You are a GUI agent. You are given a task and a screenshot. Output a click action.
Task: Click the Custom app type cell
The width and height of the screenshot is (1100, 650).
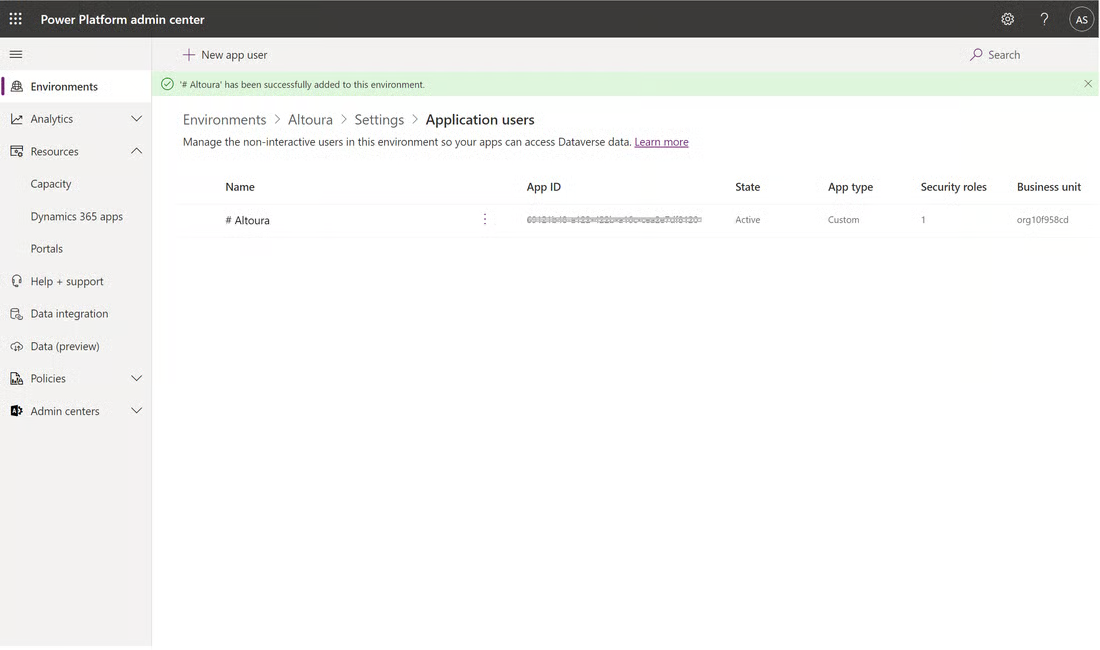tap(843, 219)
